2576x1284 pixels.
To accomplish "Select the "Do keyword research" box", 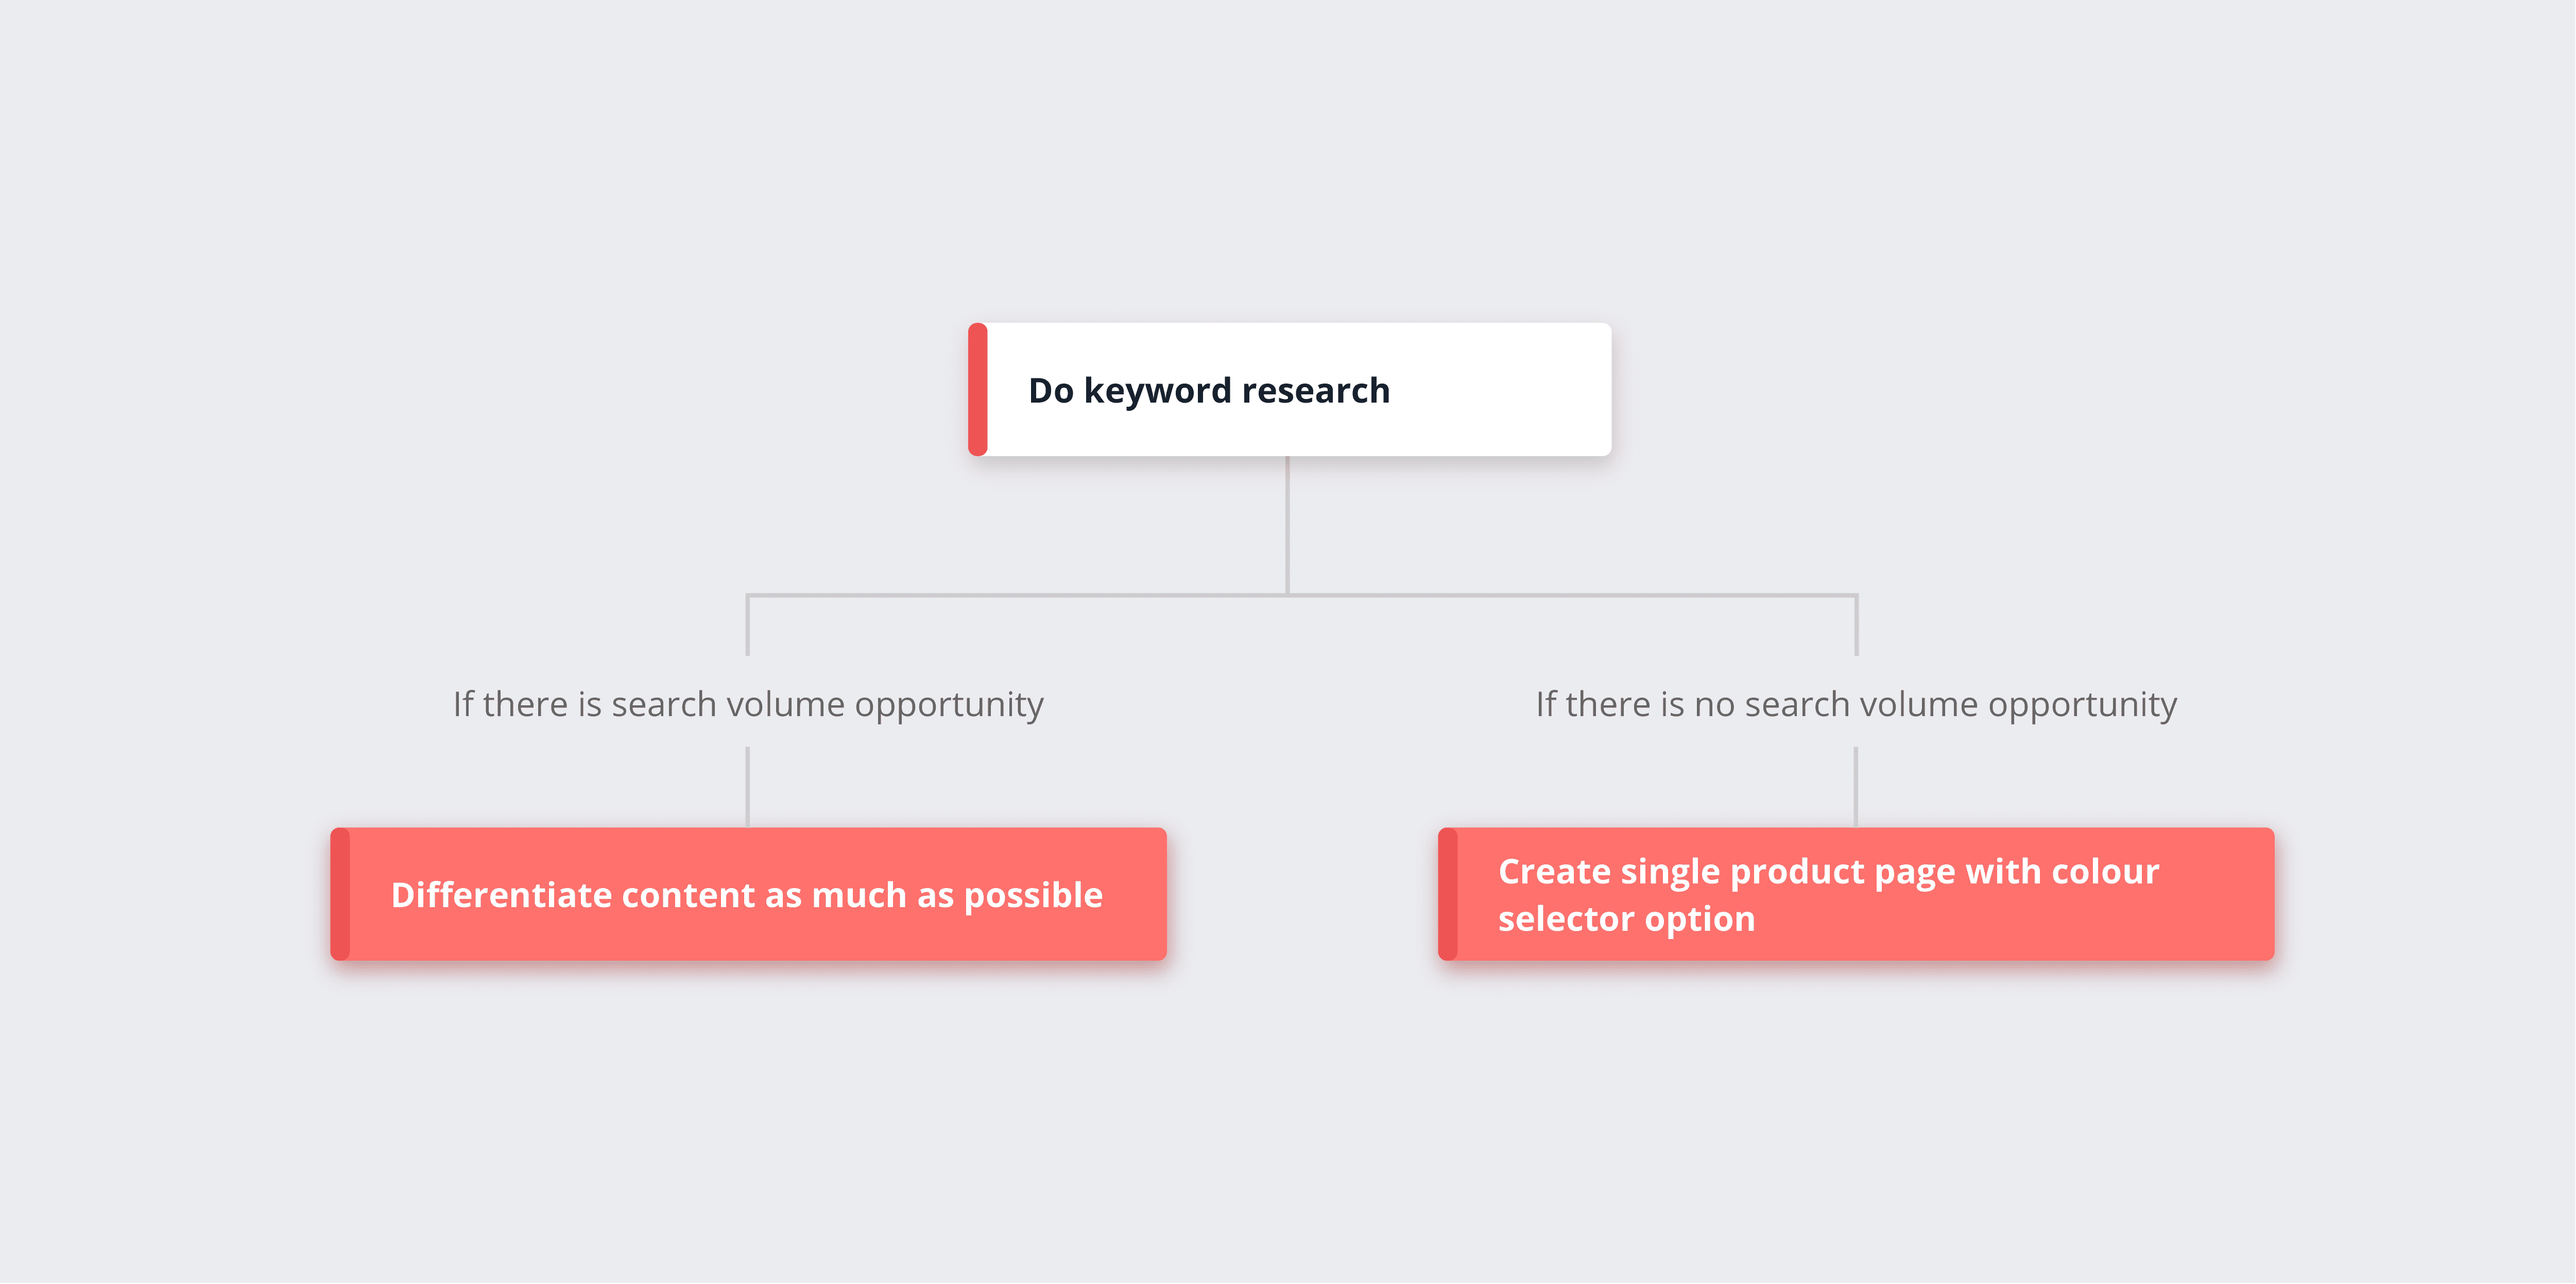I will tap(1289, 389).
